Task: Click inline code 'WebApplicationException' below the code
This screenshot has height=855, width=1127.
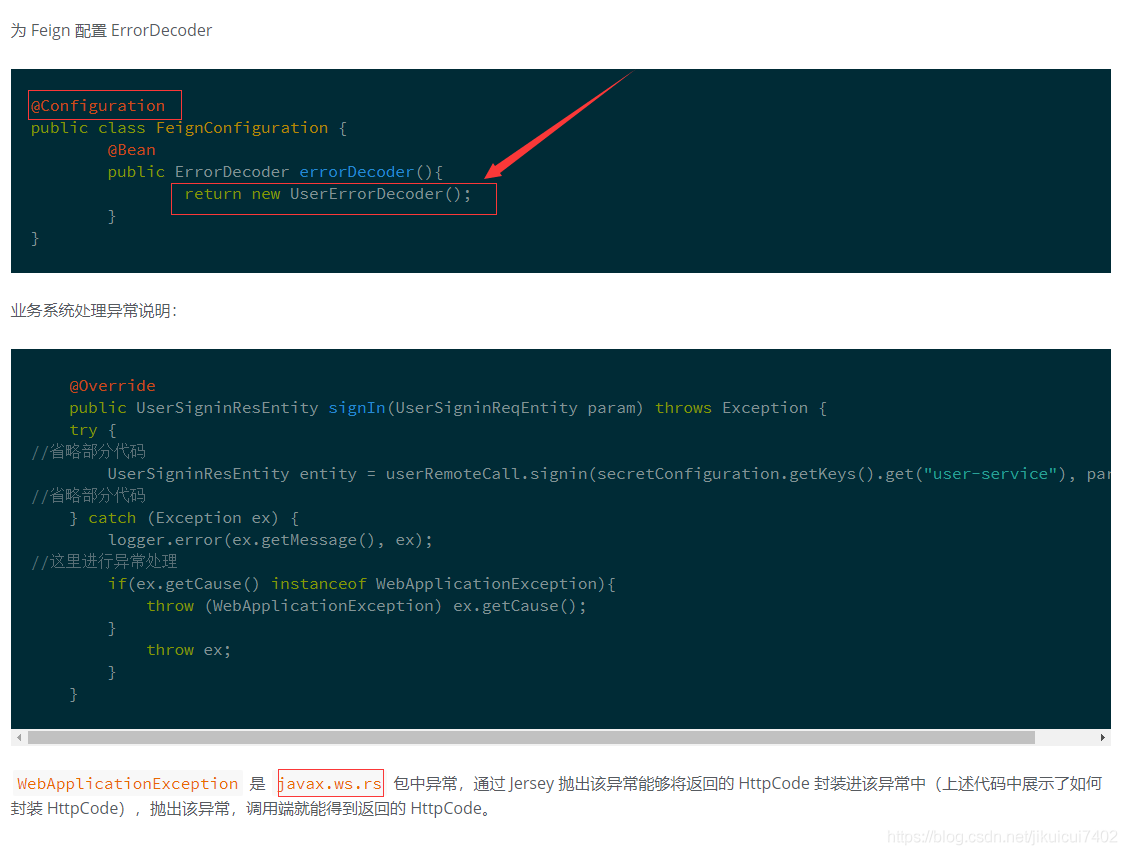Action: (x=127, y=783)
